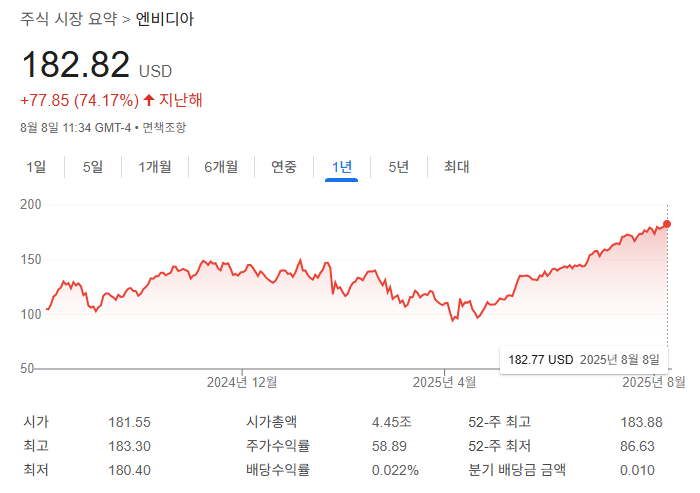Select the 1년 chart tab

tap(342, 167)
